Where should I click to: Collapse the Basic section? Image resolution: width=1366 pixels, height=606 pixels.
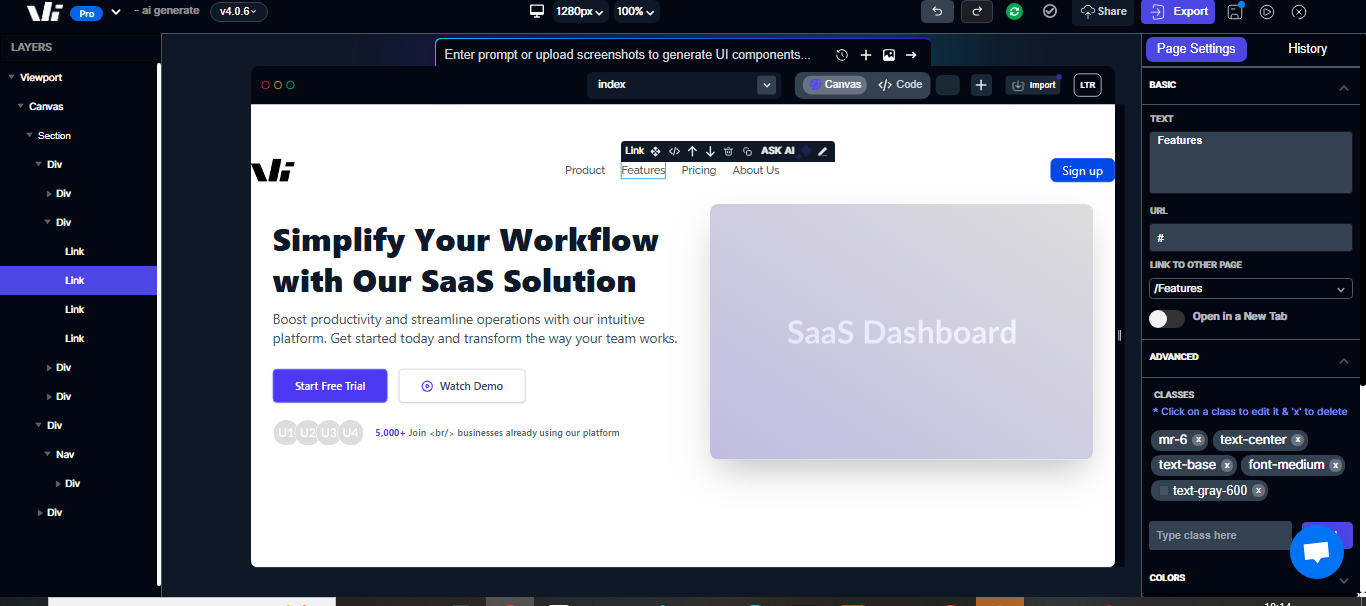pyautogui.click(x=1343, y=87)
